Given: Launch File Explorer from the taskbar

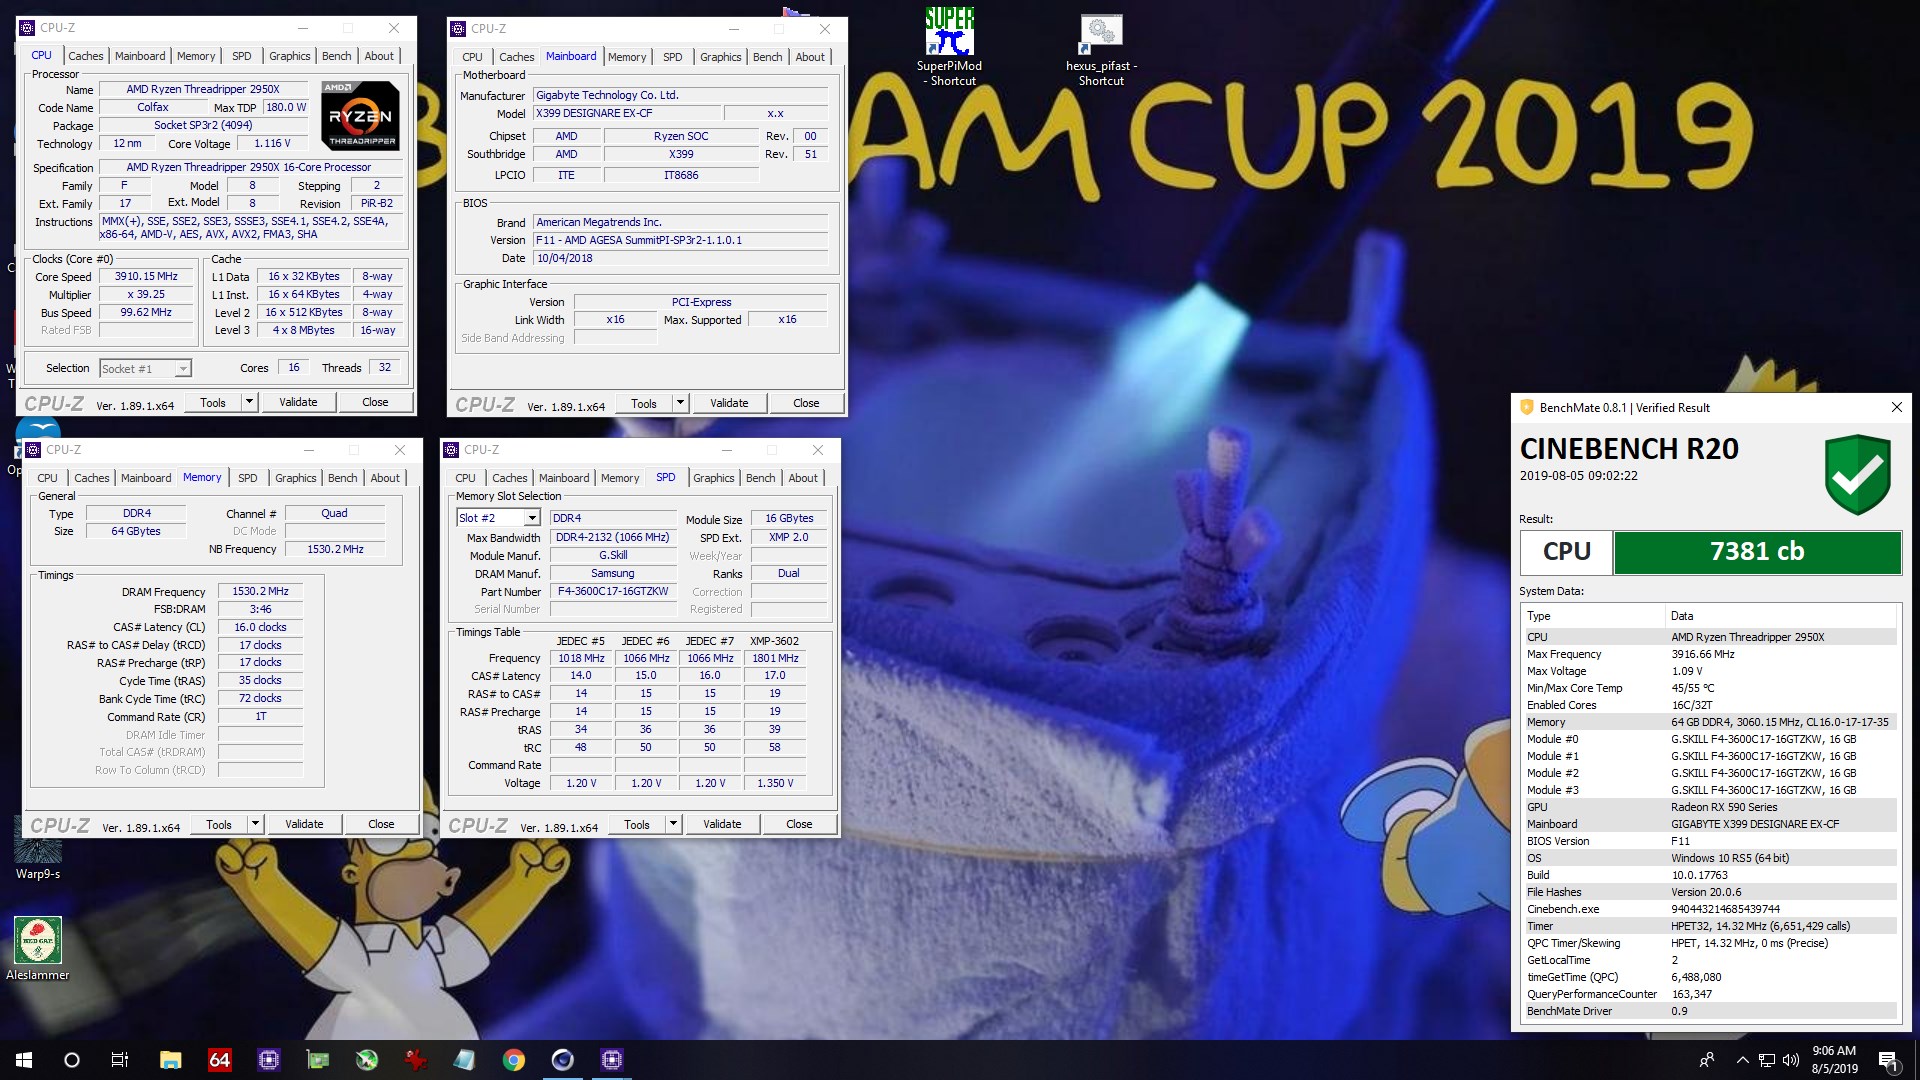Looking at the screenshot, I should (x=170, y=1060).
